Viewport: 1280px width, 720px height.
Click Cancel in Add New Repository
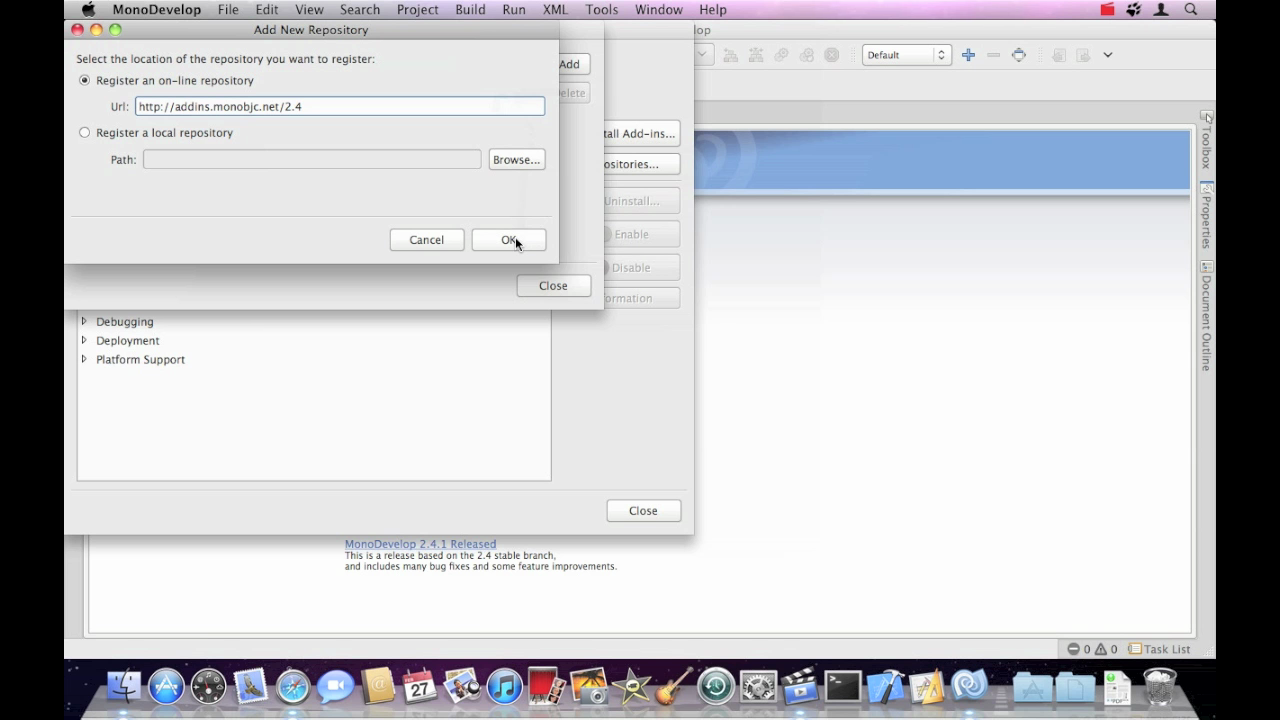point(426,240)
